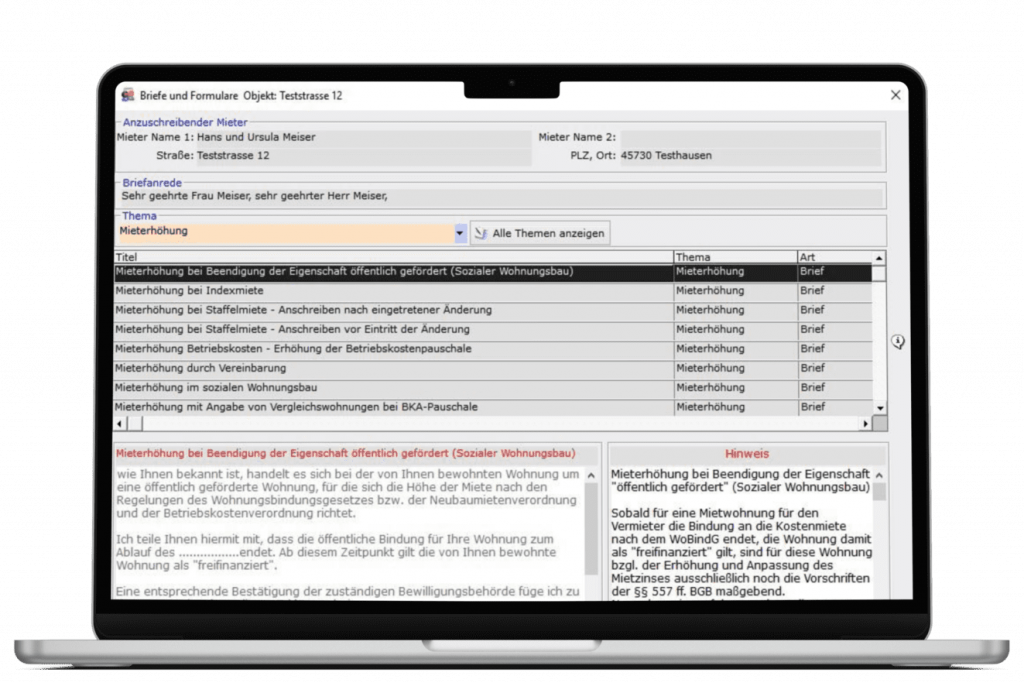Click the red letter title heading
The image size is (1024, 683).
[x=345, y=453]
